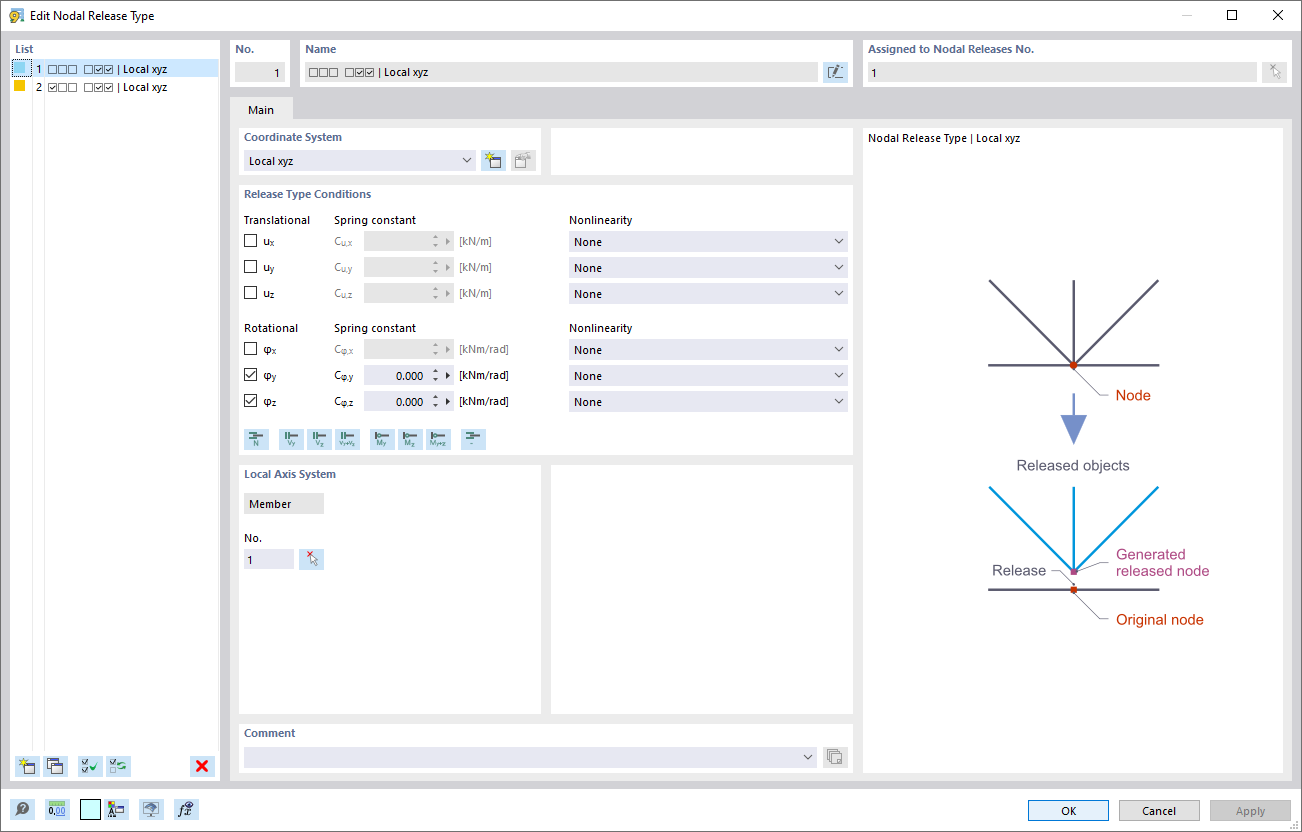Disable the φy rotational release
1302x832 pixels.
click(250, 374)
